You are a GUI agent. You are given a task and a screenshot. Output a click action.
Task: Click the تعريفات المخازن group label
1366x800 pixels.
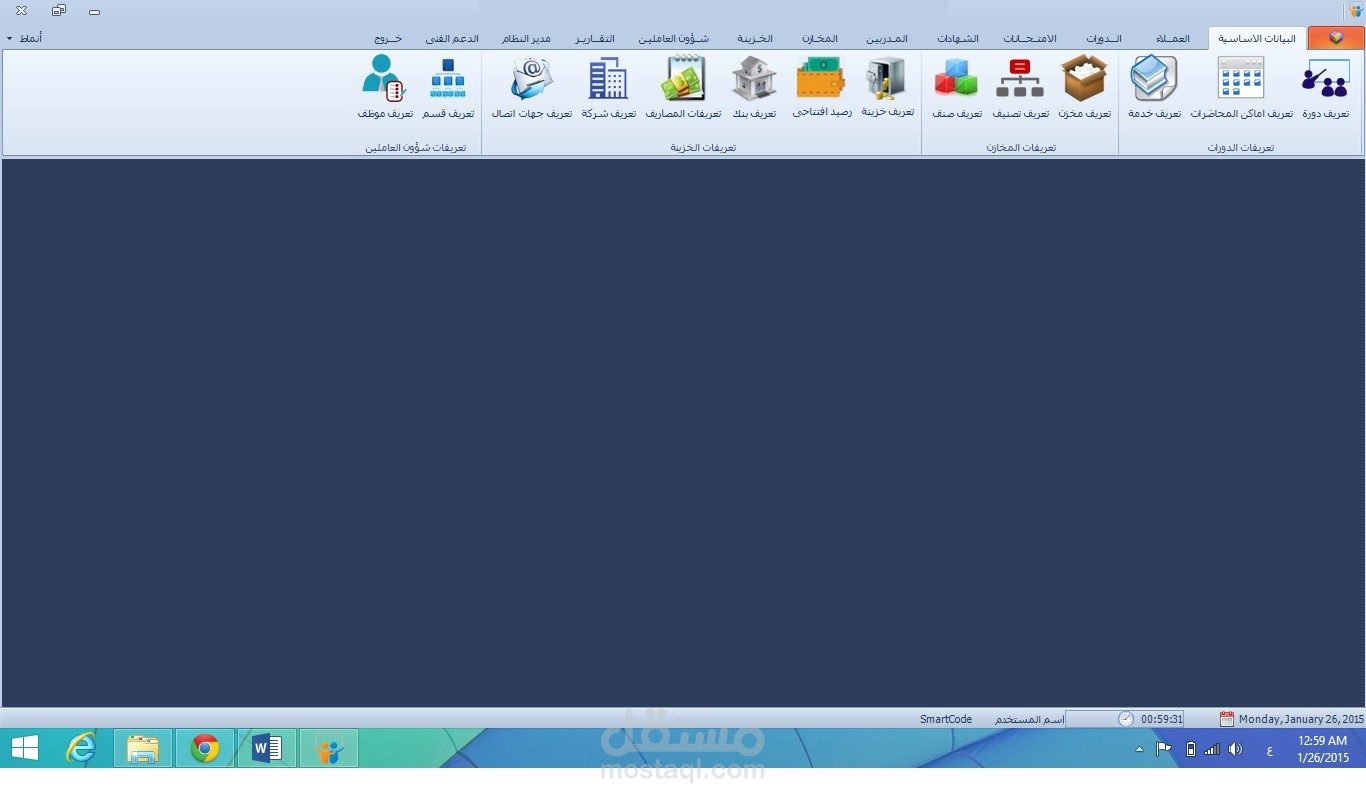(1021, 147)
